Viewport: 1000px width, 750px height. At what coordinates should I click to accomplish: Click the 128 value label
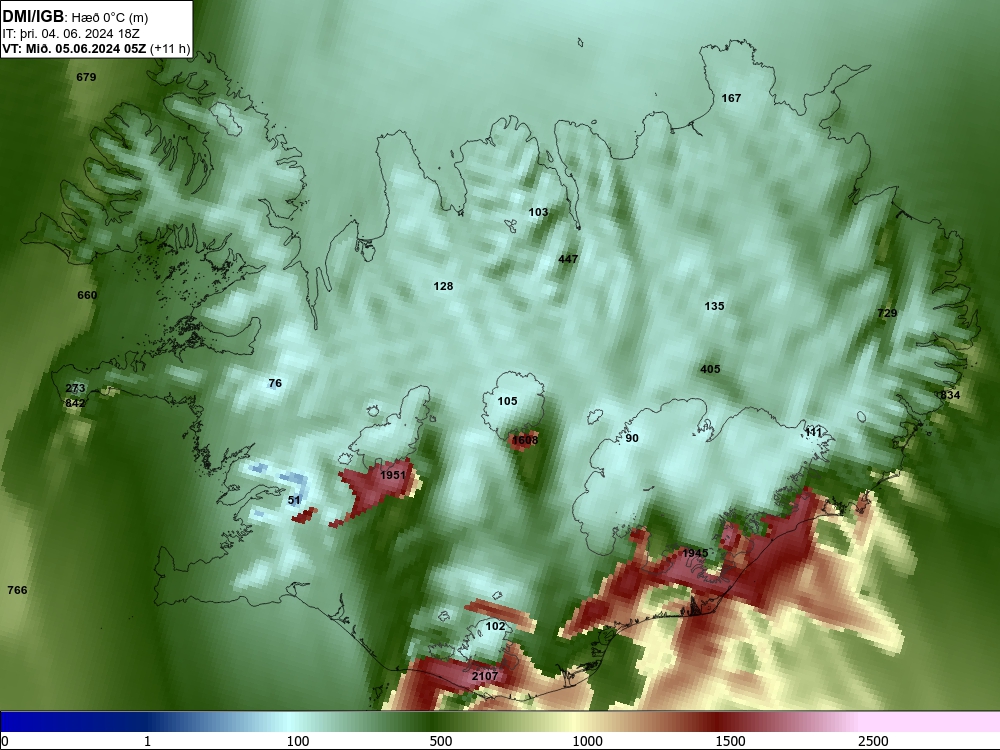[443, 286]
